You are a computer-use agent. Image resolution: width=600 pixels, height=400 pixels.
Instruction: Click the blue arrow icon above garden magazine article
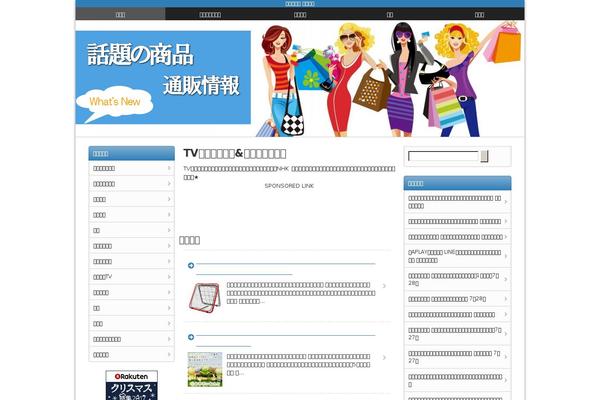coord(191,337)
